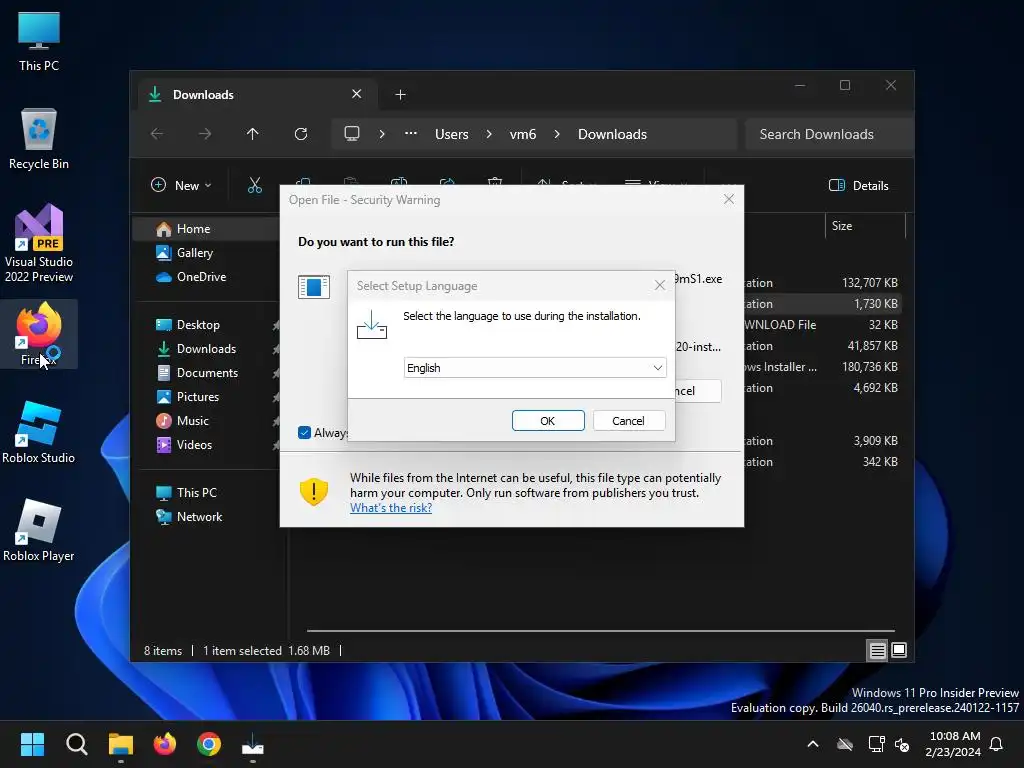Toggle the Details pane button
Viewport: 1024px width, 768px height.
click(858, 185)
